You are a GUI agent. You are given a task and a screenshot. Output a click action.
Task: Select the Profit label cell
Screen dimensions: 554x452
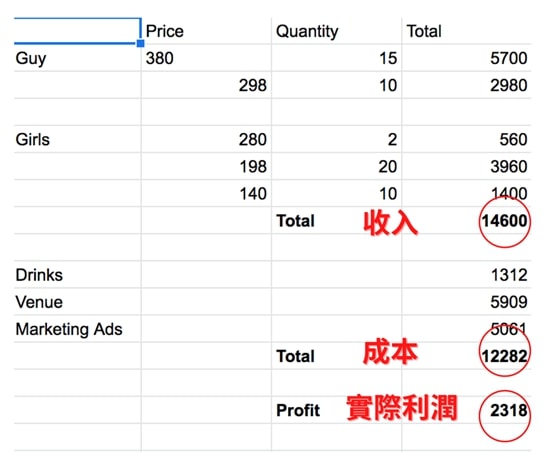336,410
